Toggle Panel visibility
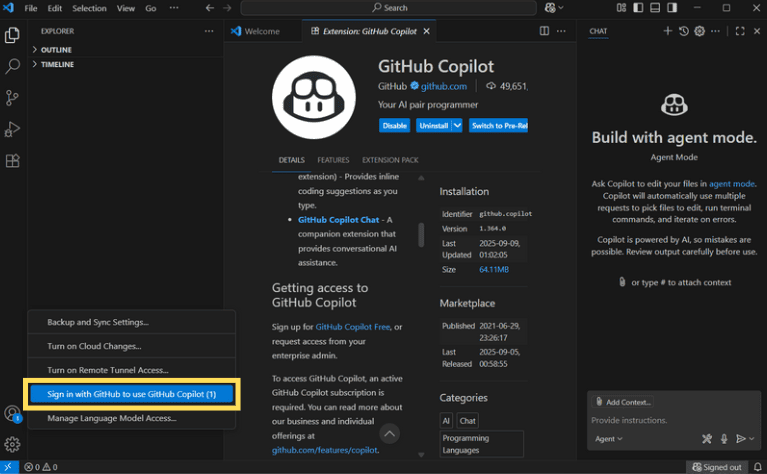The image size is (767, 474). tap(655, 8)
